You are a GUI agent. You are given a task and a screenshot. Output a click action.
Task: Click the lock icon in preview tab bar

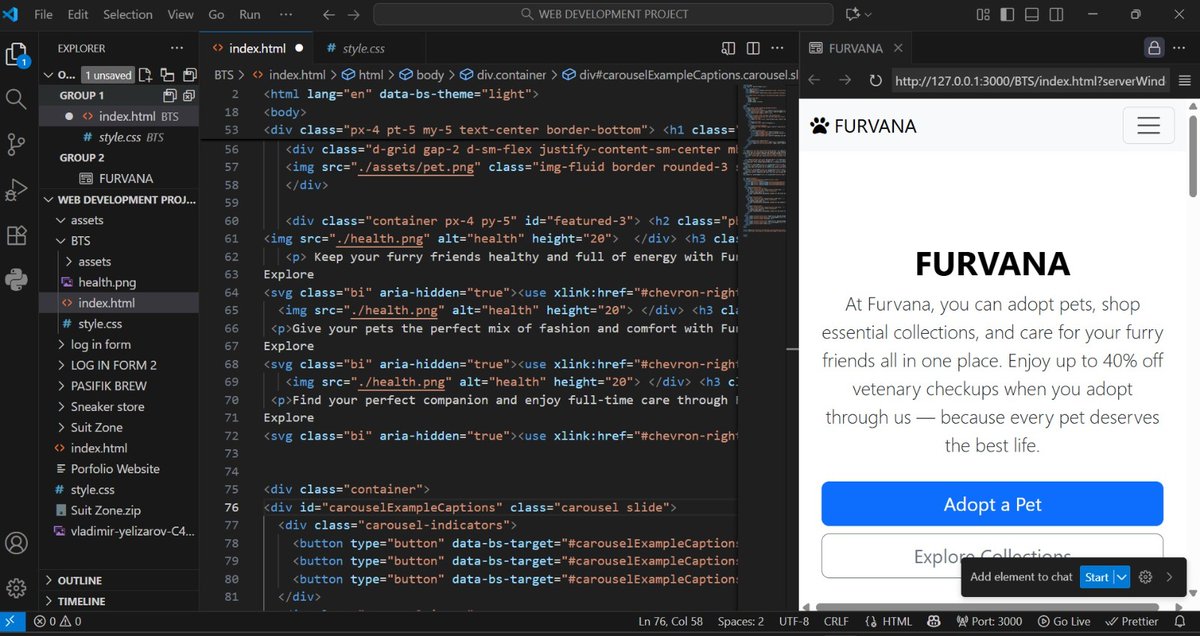coord(1154,48)
